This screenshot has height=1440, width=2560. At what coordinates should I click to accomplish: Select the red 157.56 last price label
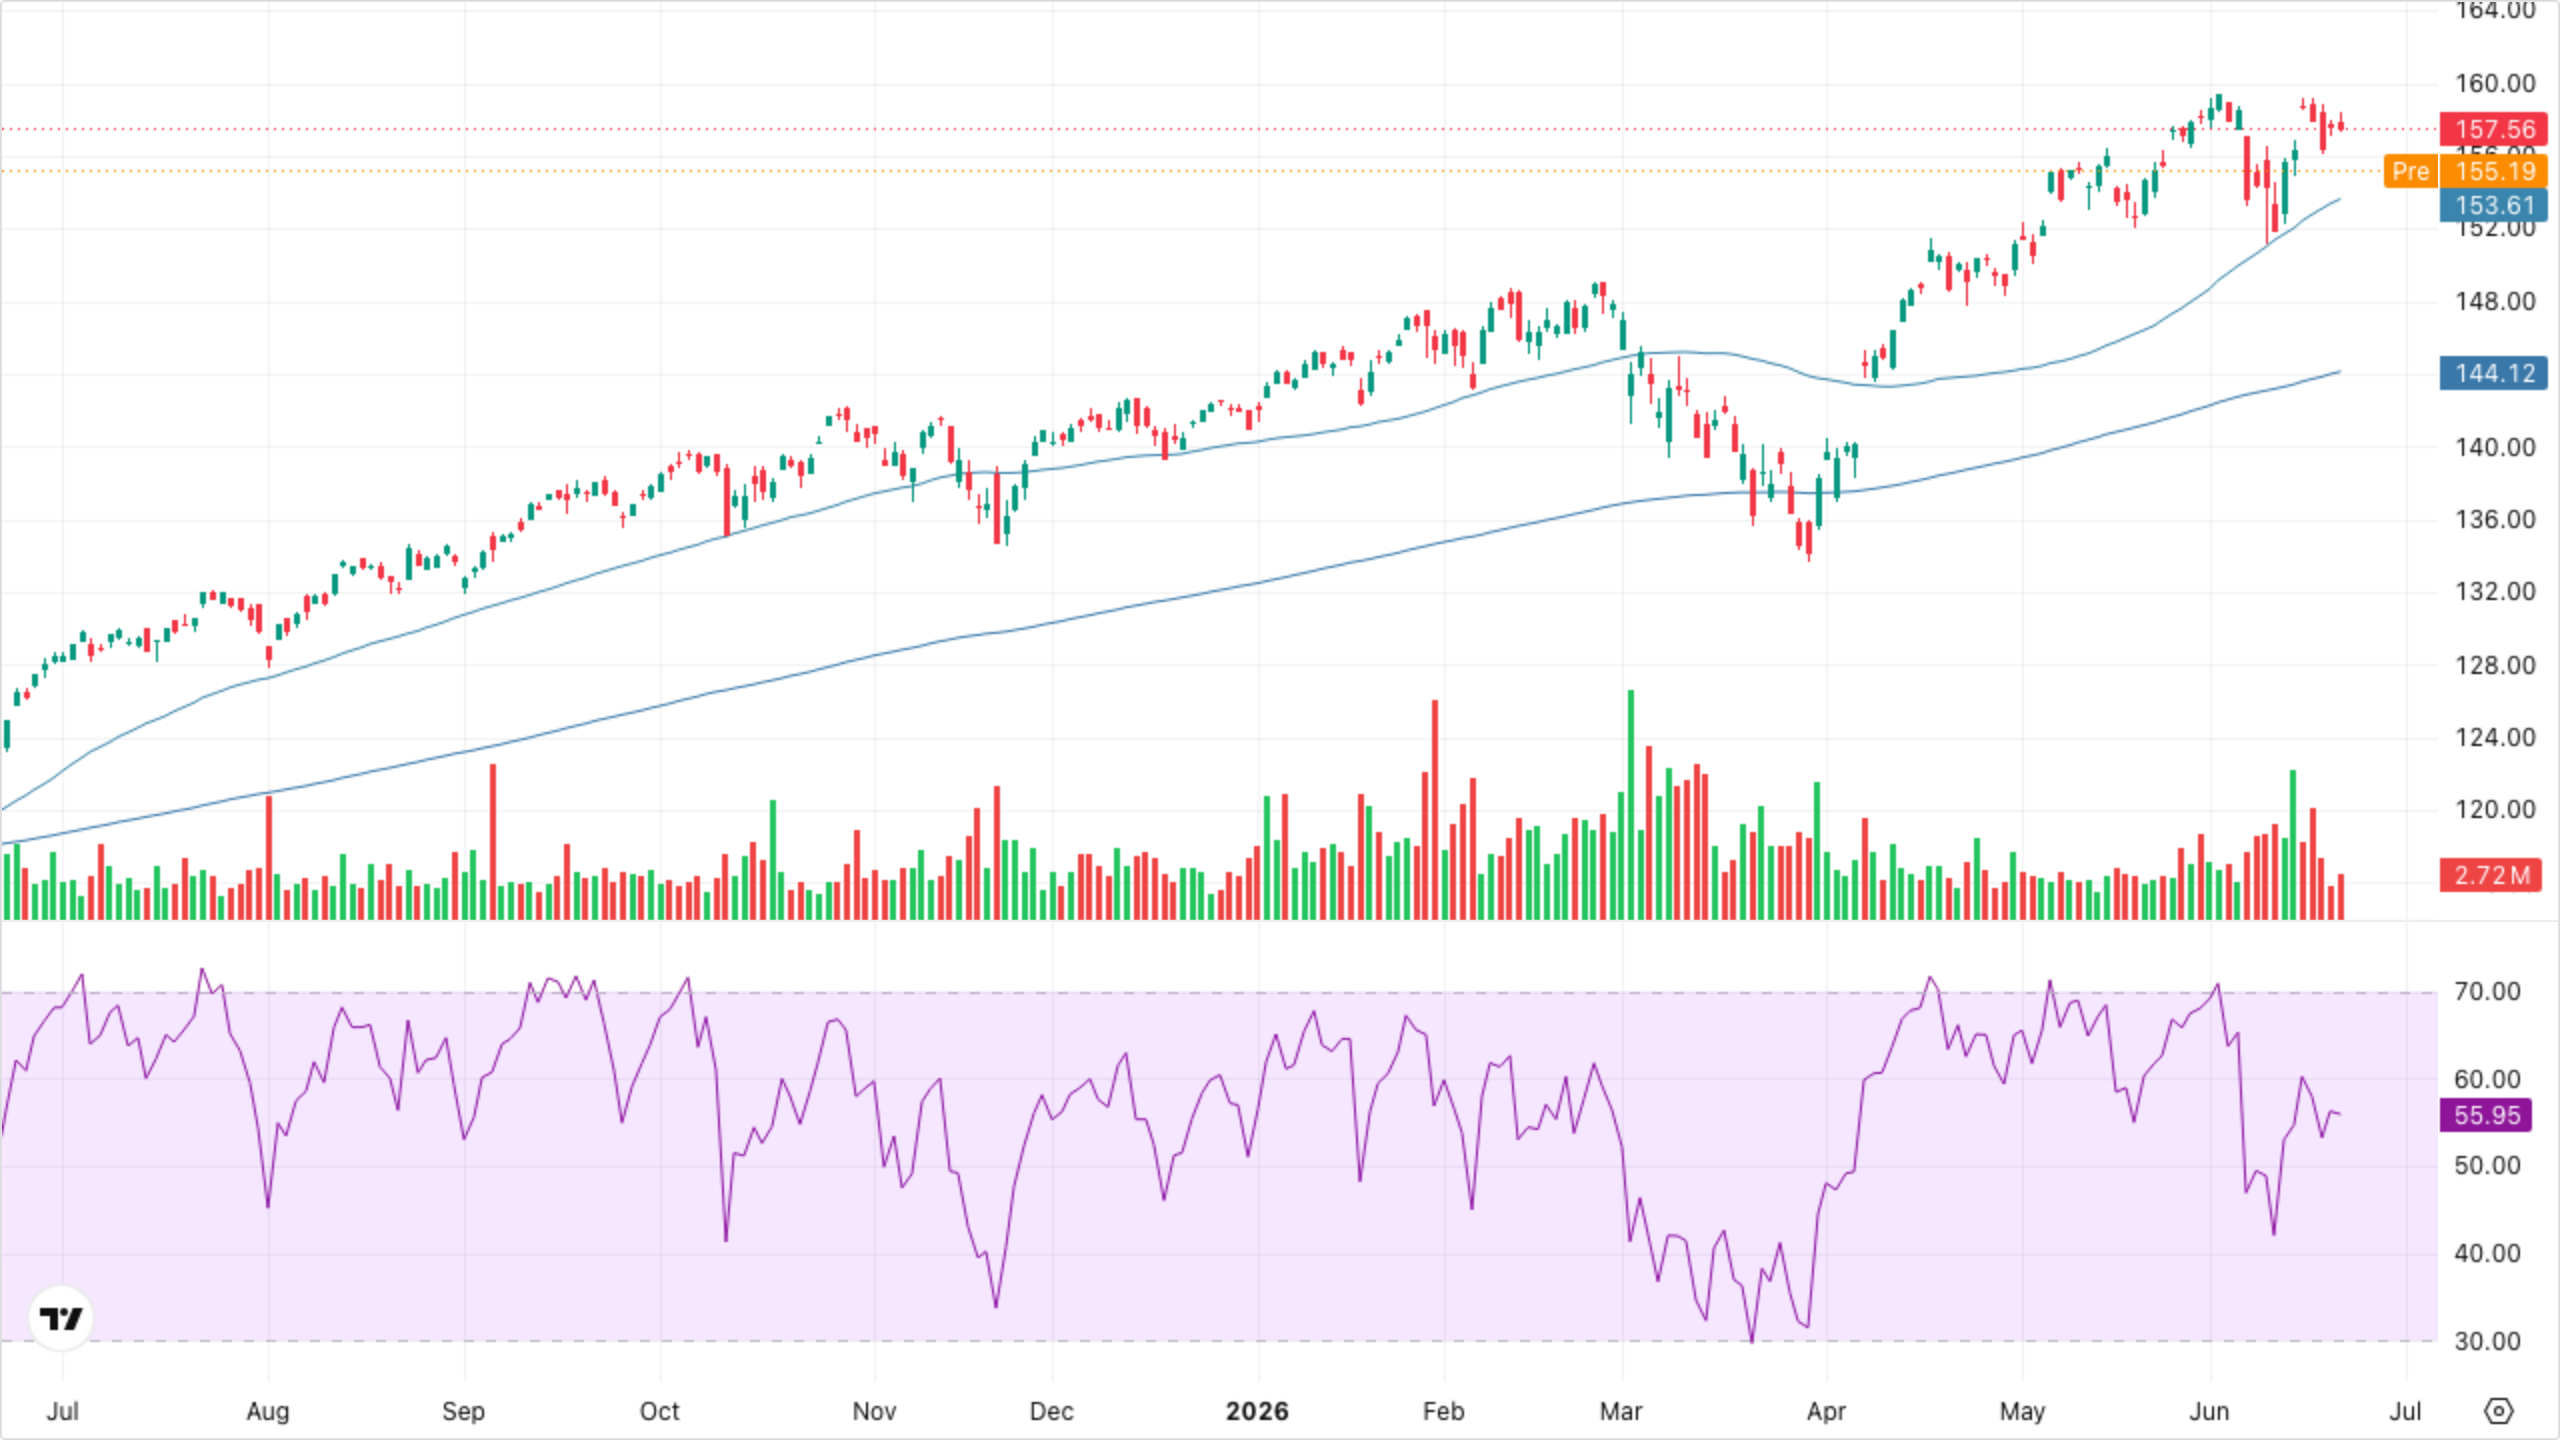2494,129
